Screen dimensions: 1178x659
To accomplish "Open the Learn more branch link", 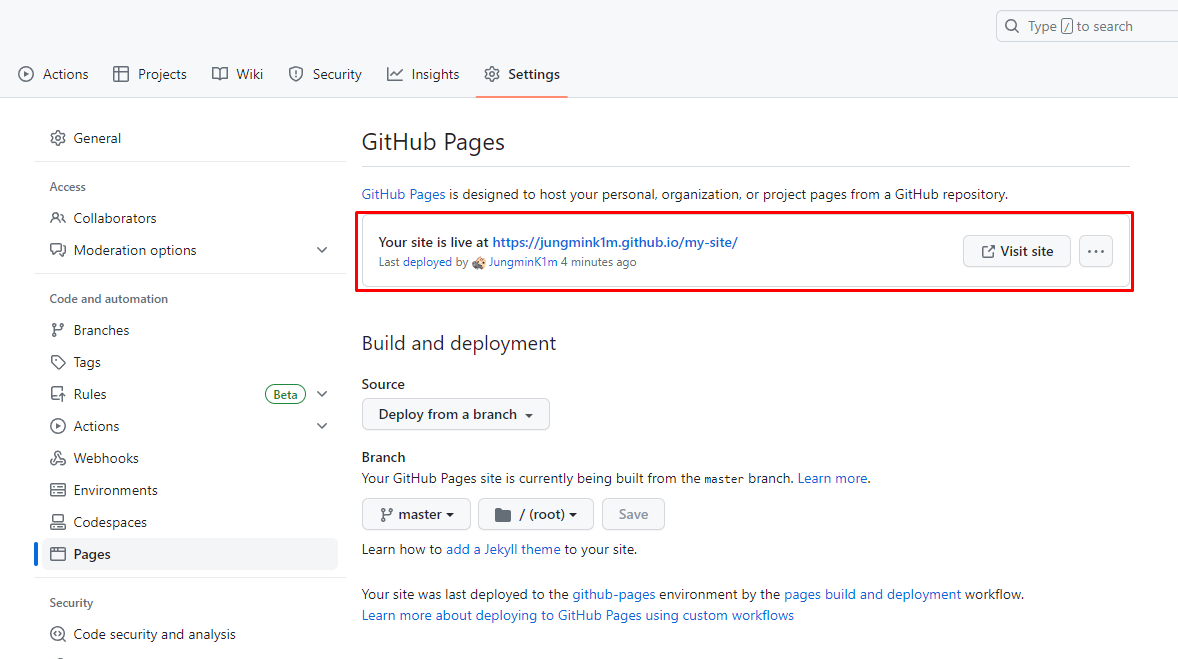I will [x=832, y=478].
